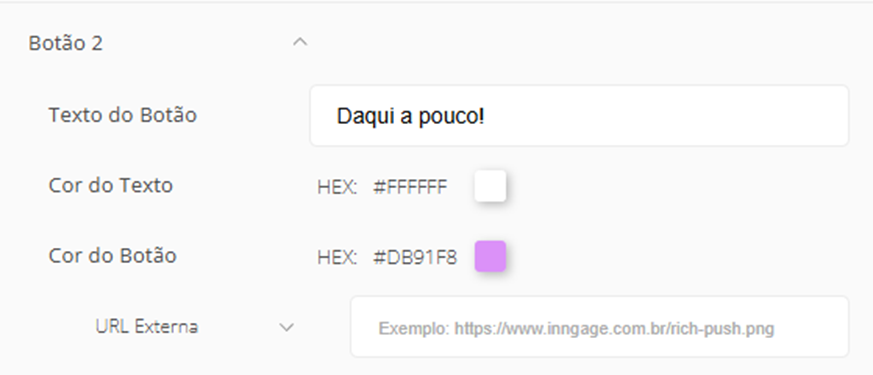Click HEX label beside #FFFFFF
Image resolution: width=873 pixels, height=375 pixels.
click(x=337, y=188)
